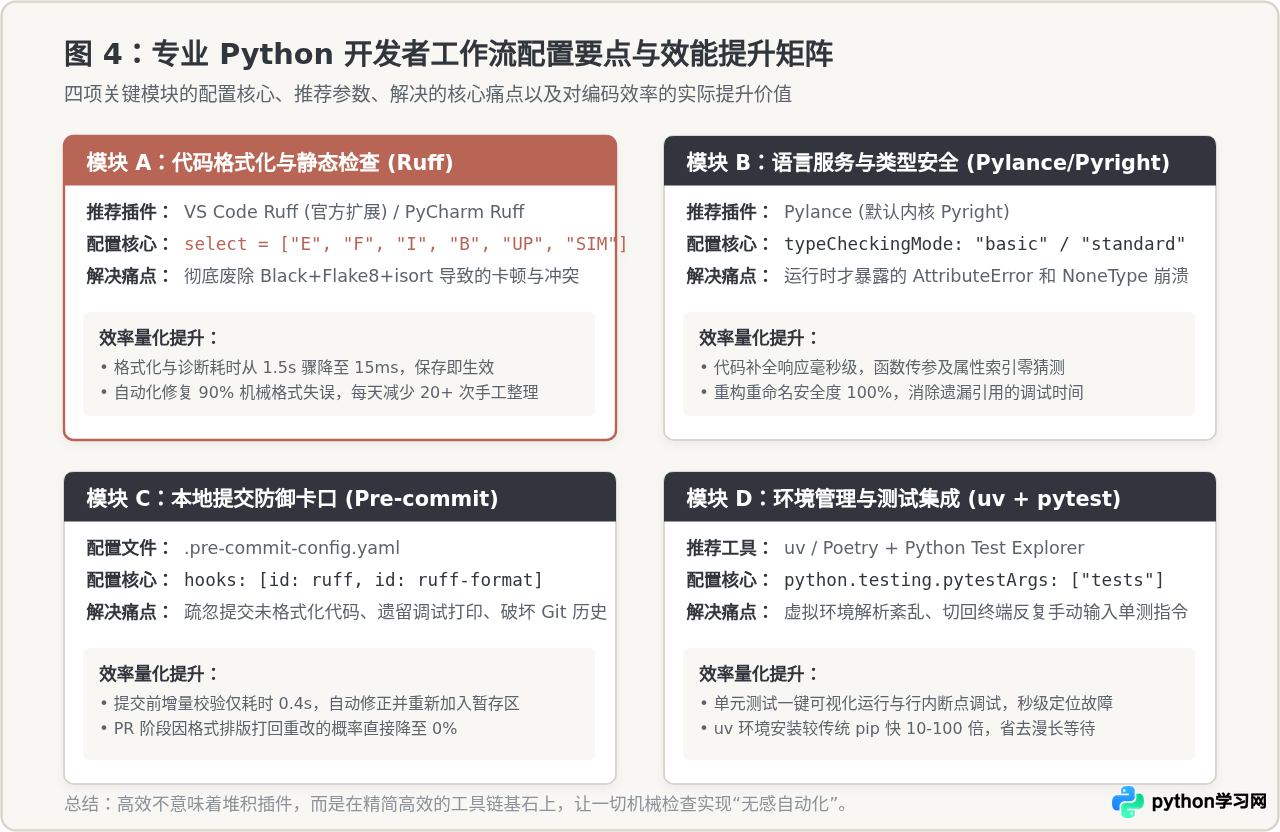The height and width of the screenshot is (832, 1280).
Task: Click "虚拟环境解析紊乱、切回终端反复手动输入单测指令"
Action: (x=986, y=612)
